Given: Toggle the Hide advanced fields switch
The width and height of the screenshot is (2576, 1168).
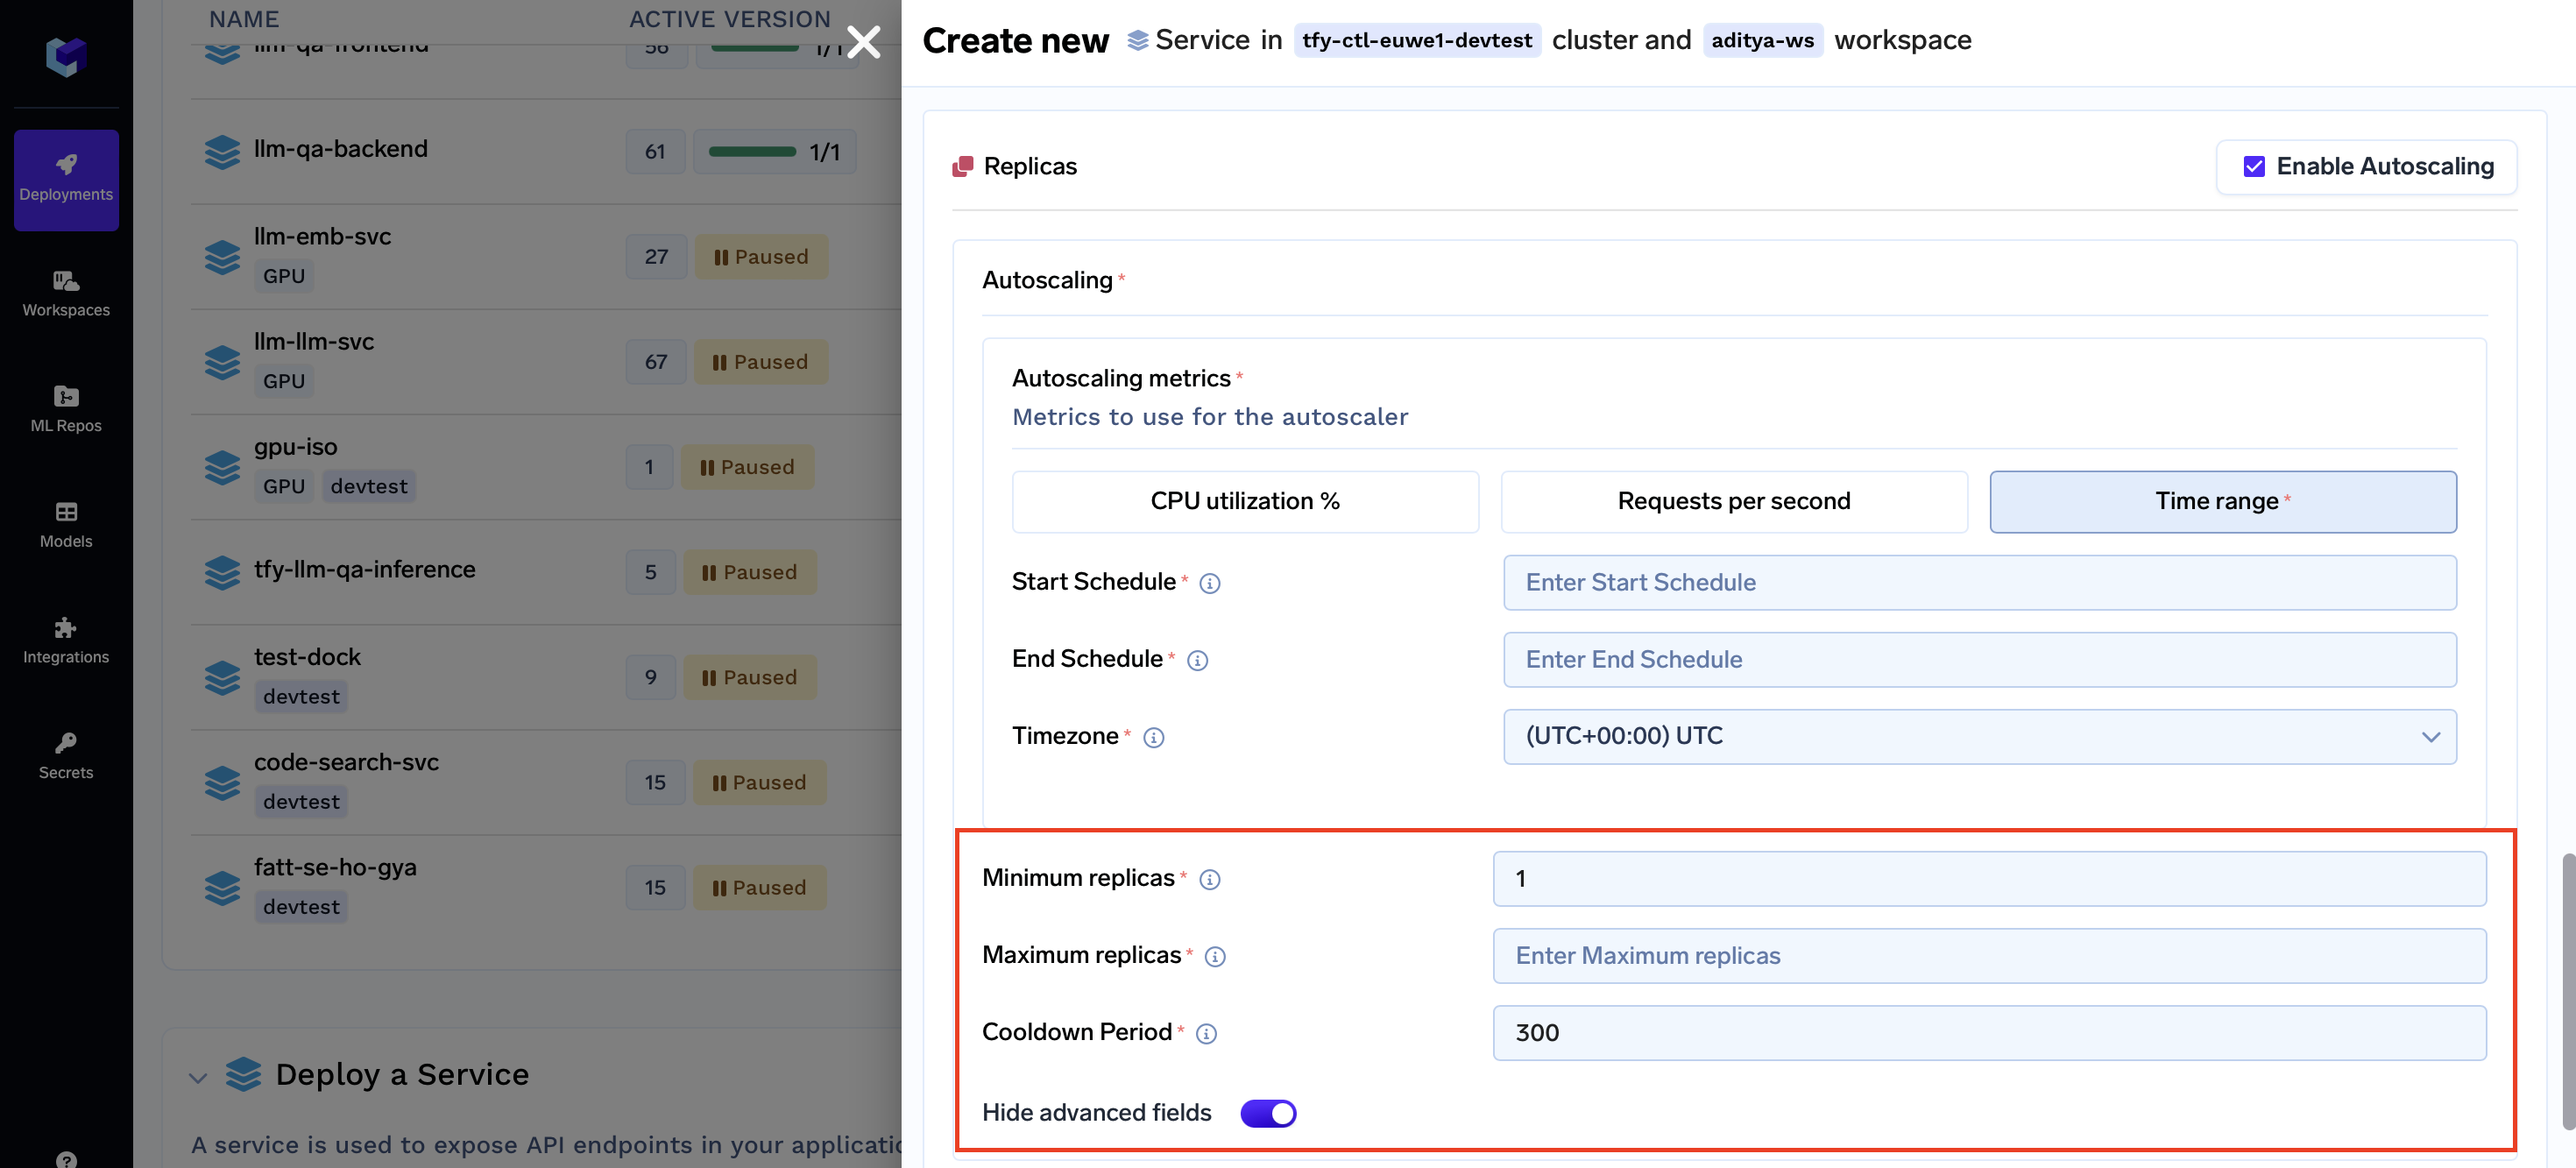Looking at the screenshot, I should pyautogui.click(x=1267, y=1113).
